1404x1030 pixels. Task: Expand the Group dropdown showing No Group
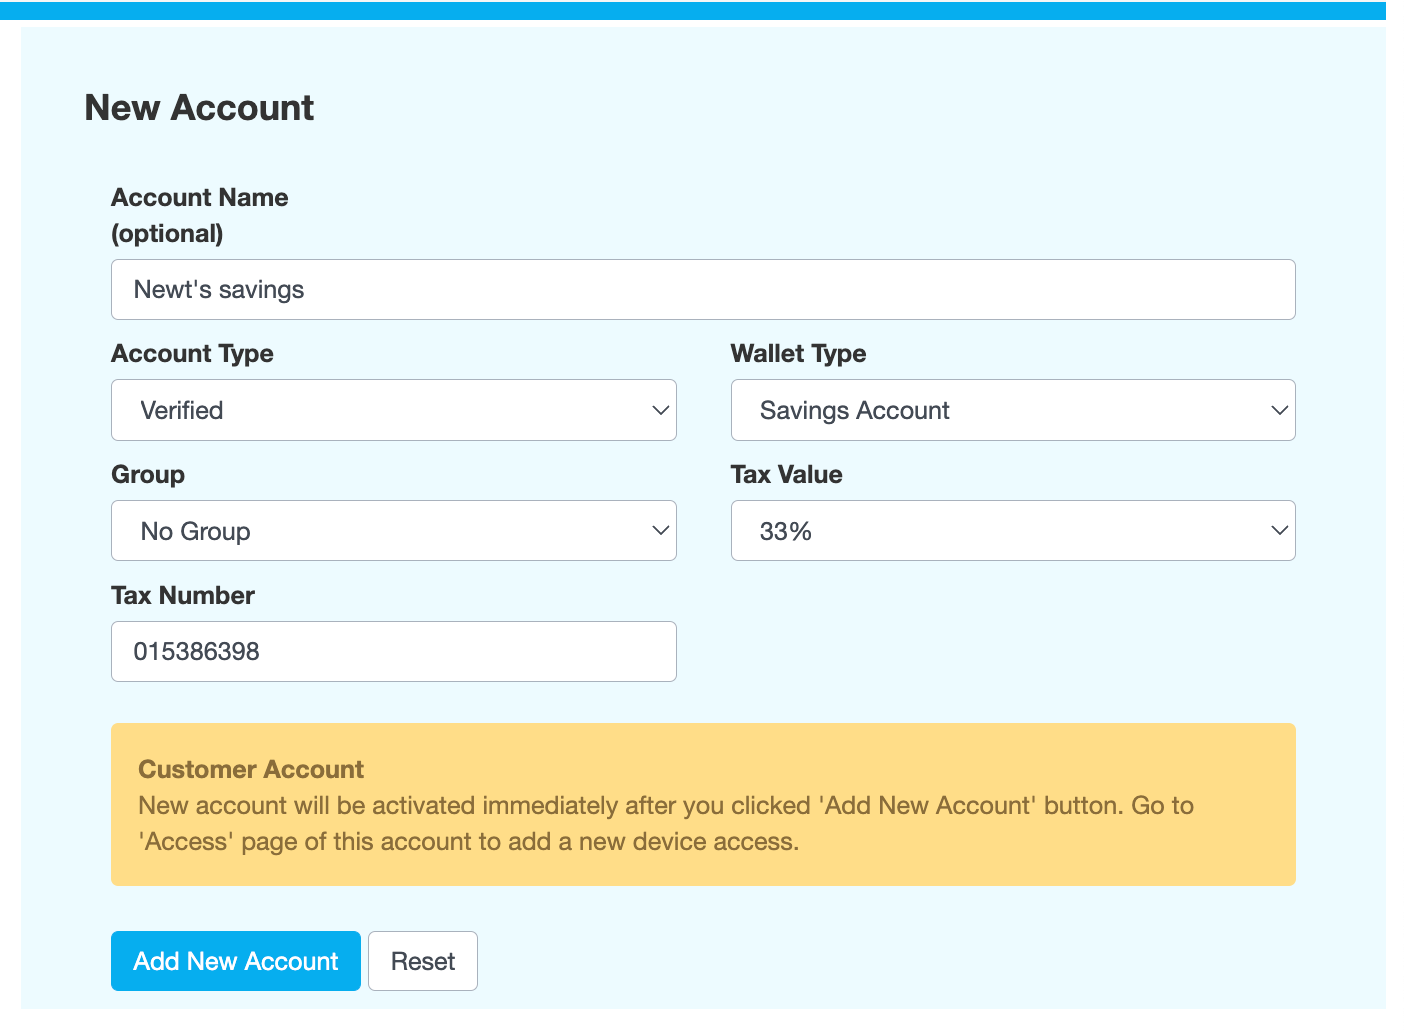coord(393,531)
